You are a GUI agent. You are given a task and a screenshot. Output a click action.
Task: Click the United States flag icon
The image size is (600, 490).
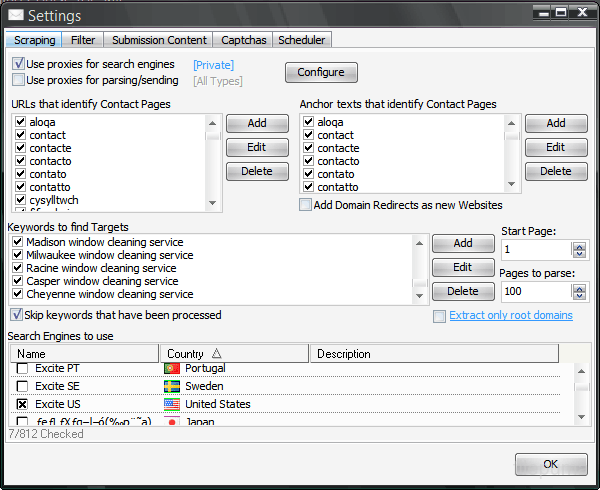[x=170, y=404]
